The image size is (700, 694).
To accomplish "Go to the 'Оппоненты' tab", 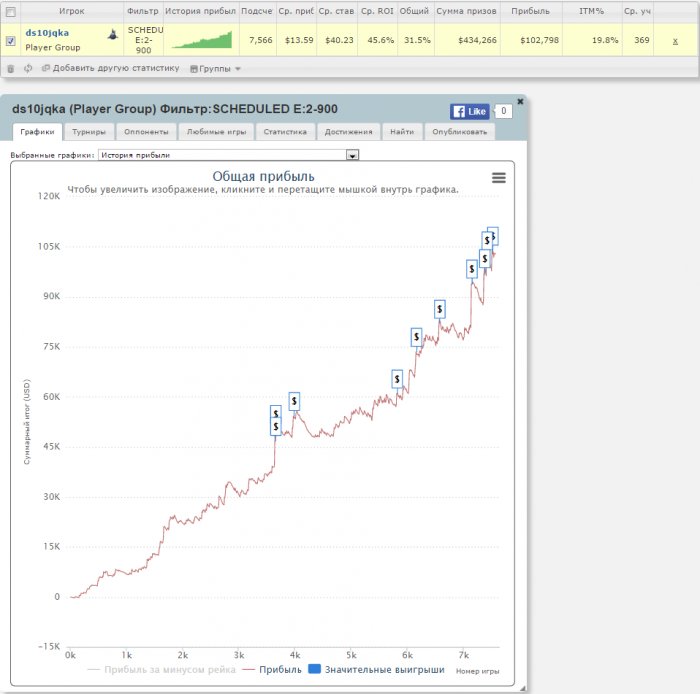I will coord(146,132).
